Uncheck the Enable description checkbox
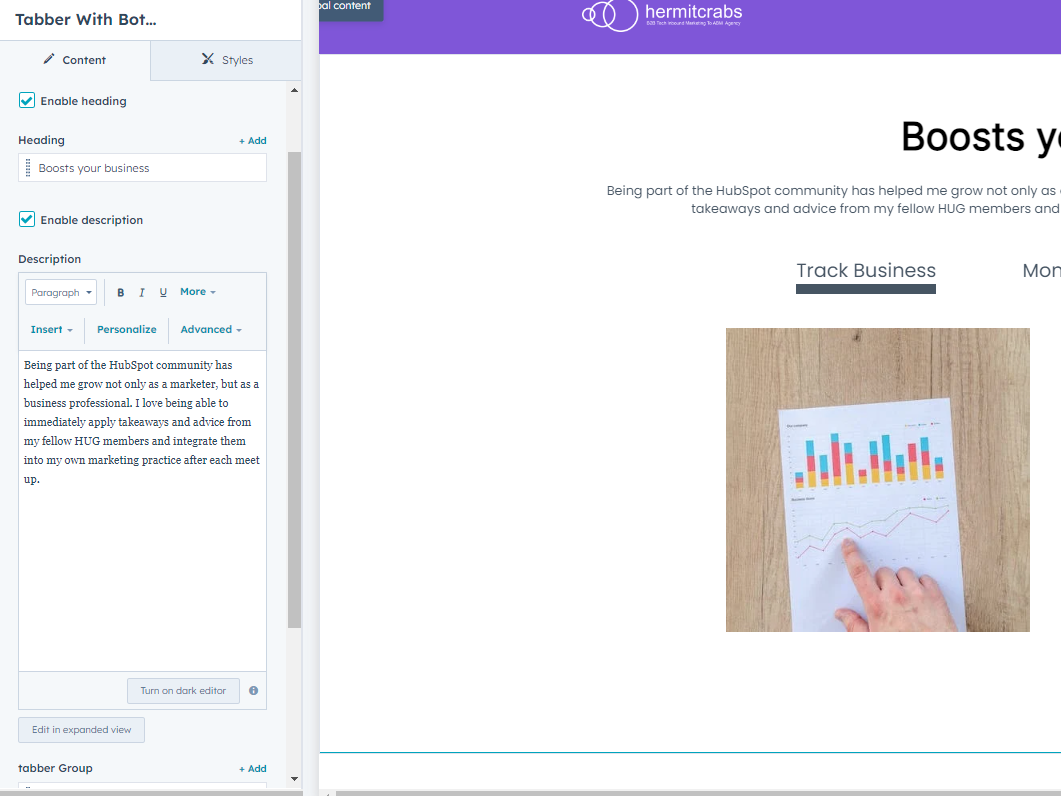1061x796 pixels. [27, 220]
